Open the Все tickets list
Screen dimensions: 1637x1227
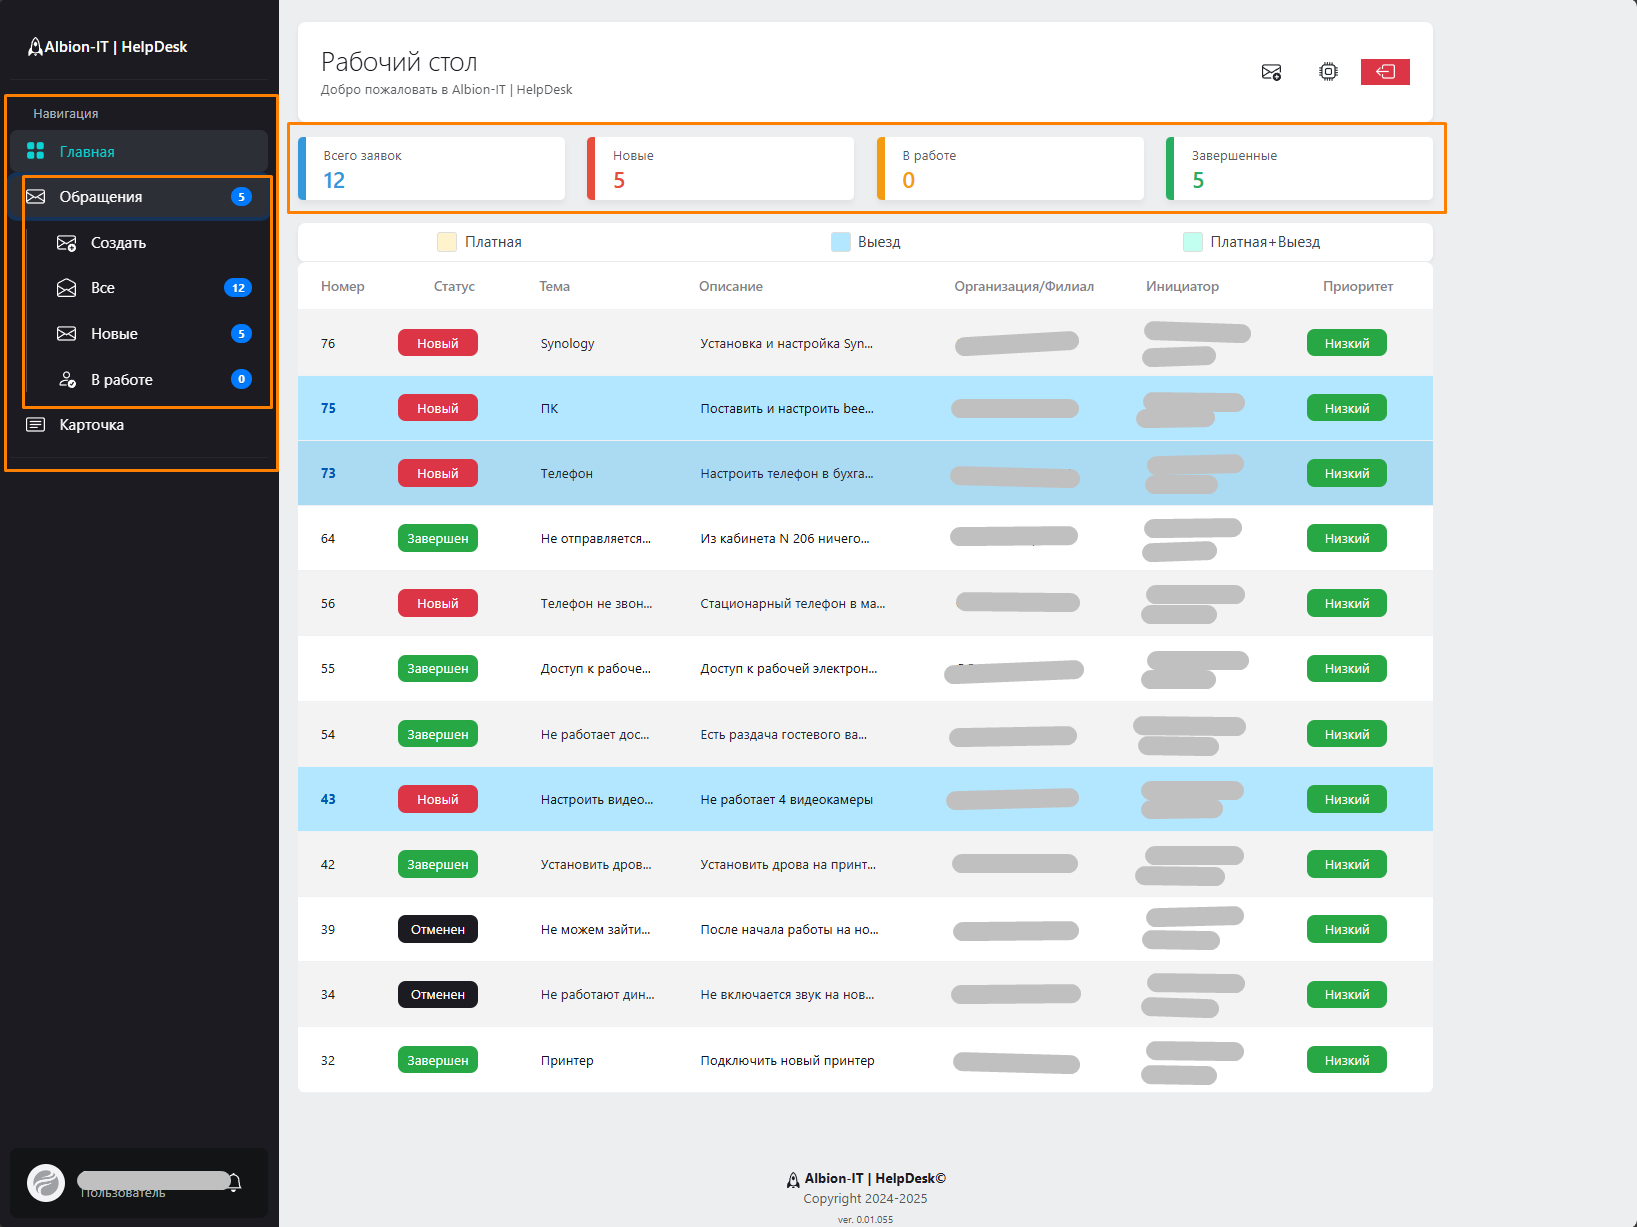pos(102,288)
